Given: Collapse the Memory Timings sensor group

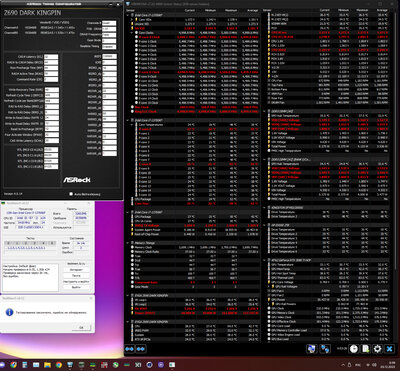Looking at the screenshot, I should pyautogui.click(x=128, y=243).
